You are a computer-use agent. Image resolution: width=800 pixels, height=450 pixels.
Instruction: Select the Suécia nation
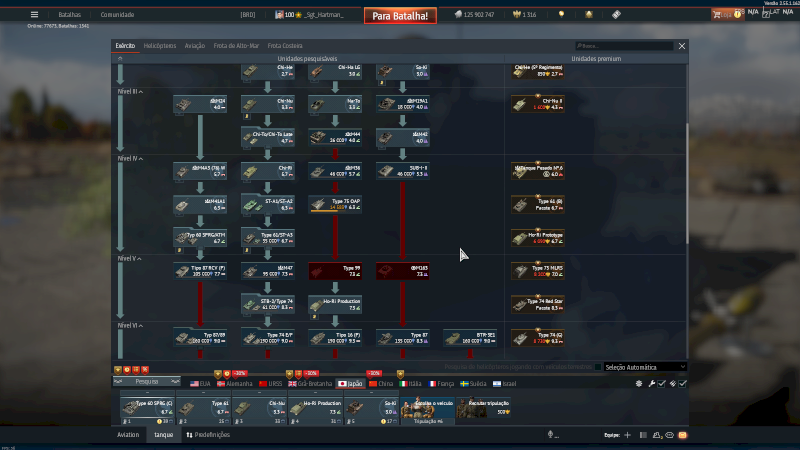coord(473,384)
